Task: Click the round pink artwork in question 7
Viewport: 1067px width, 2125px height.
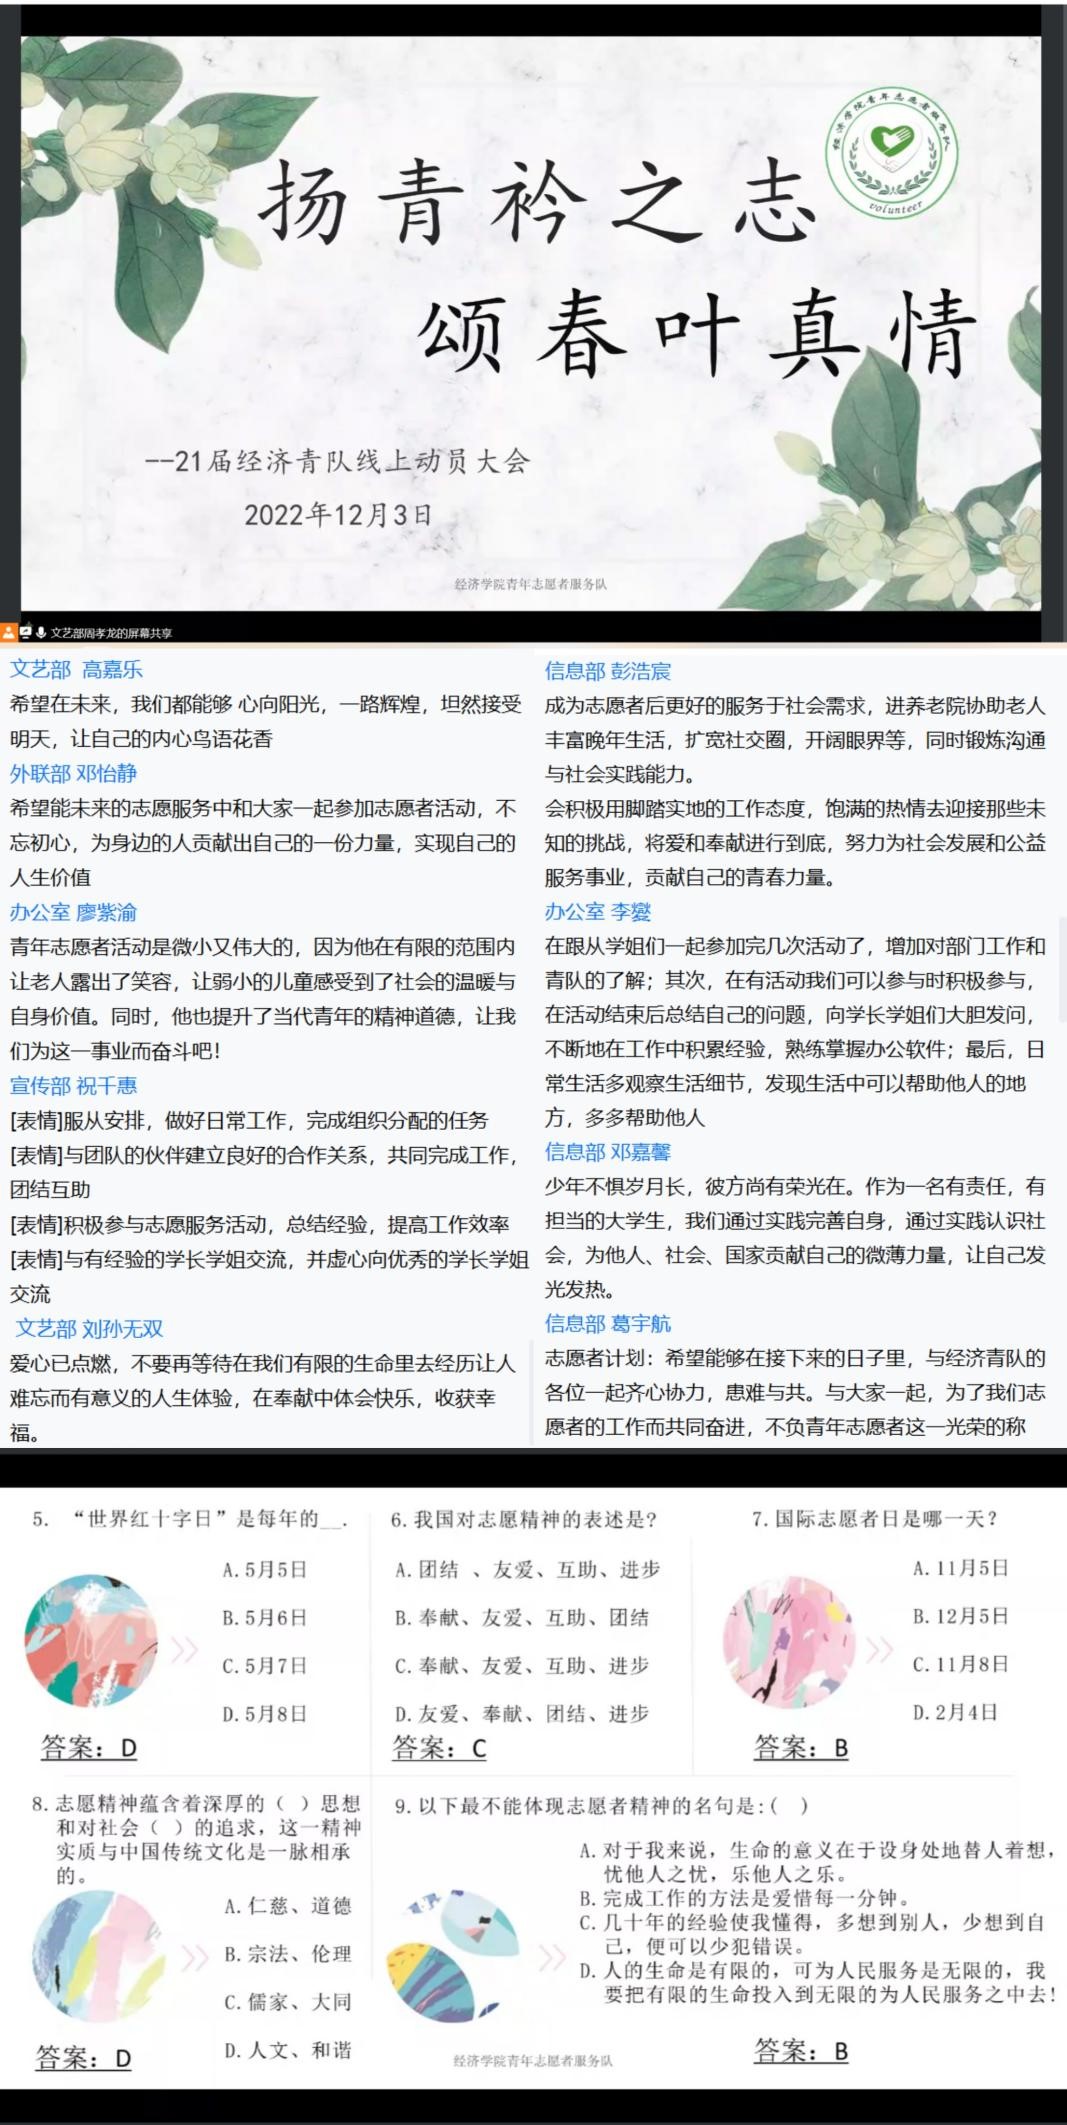Action: [x=790, y=1641]
